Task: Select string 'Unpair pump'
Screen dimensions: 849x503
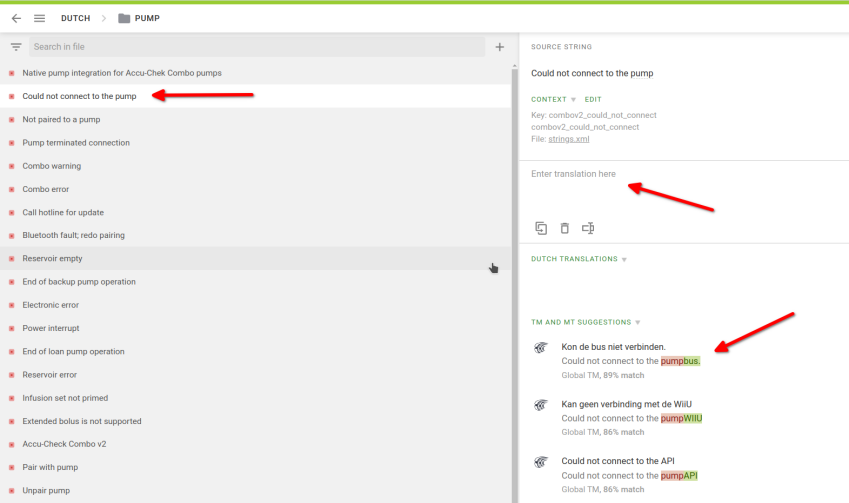Action: click(x=46, y=491)
